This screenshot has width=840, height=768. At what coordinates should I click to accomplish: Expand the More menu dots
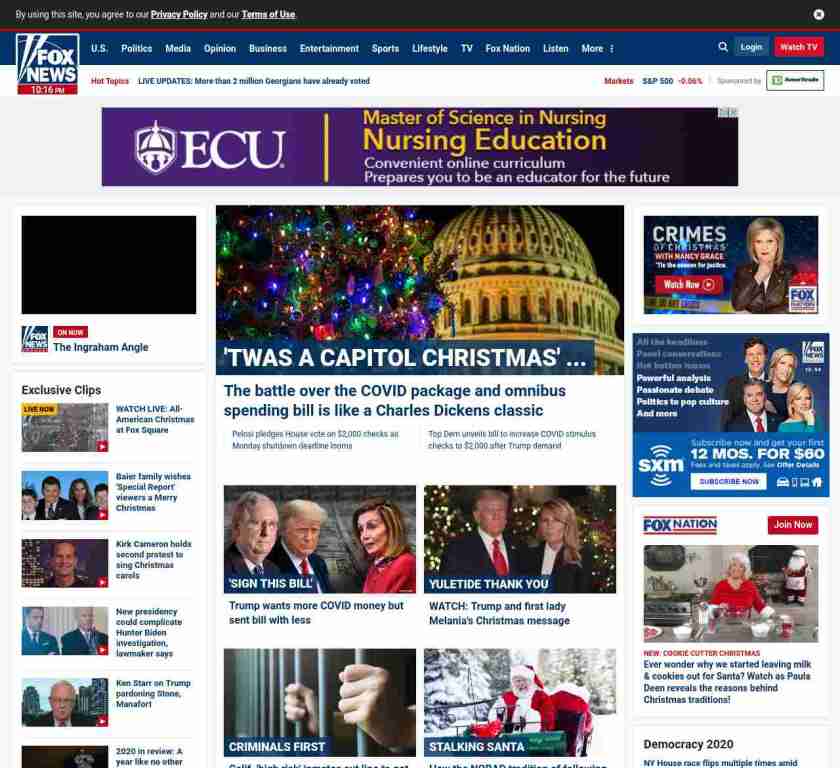612,49
